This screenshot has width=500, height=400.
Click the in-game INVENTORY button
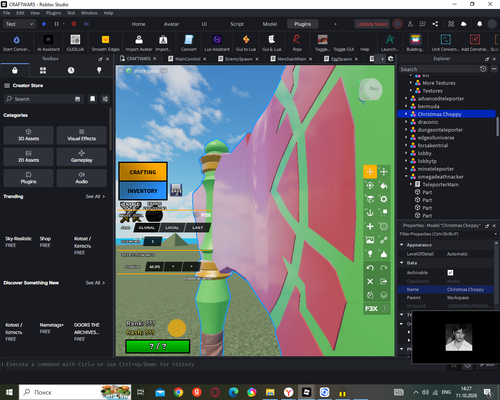[x=143, y=191]
